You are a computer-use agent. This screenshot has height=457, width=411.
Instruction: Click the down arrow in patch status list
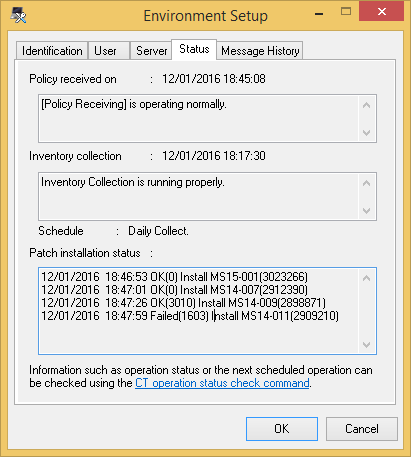click(x=367, y=345)
